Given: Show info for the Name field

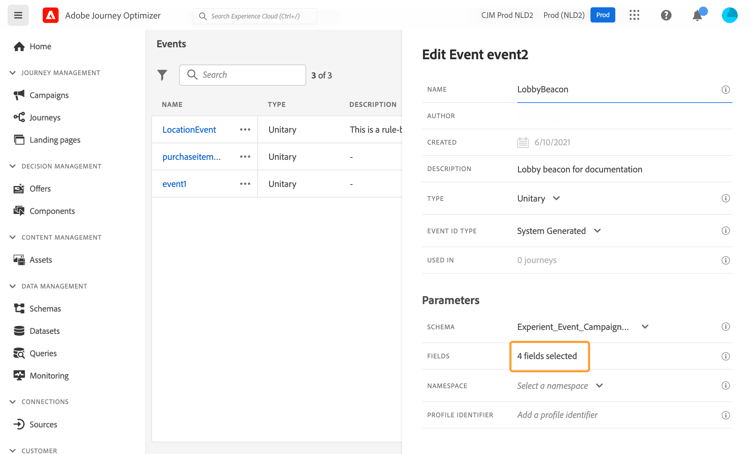Looking at the screenshot, I should 725,90.
